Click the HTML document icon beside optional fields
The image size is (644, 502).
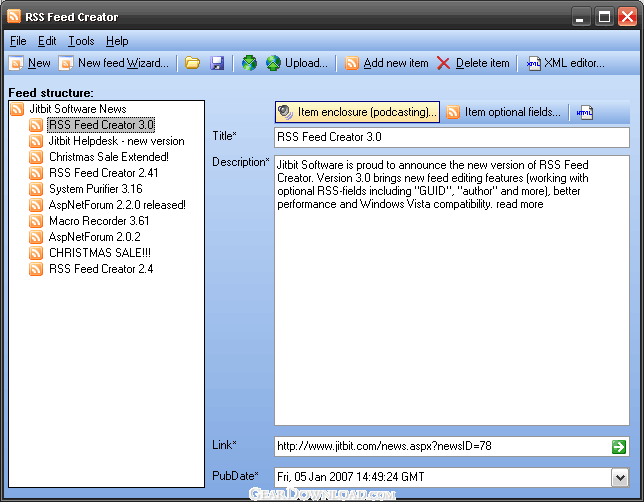pos(585,113)
